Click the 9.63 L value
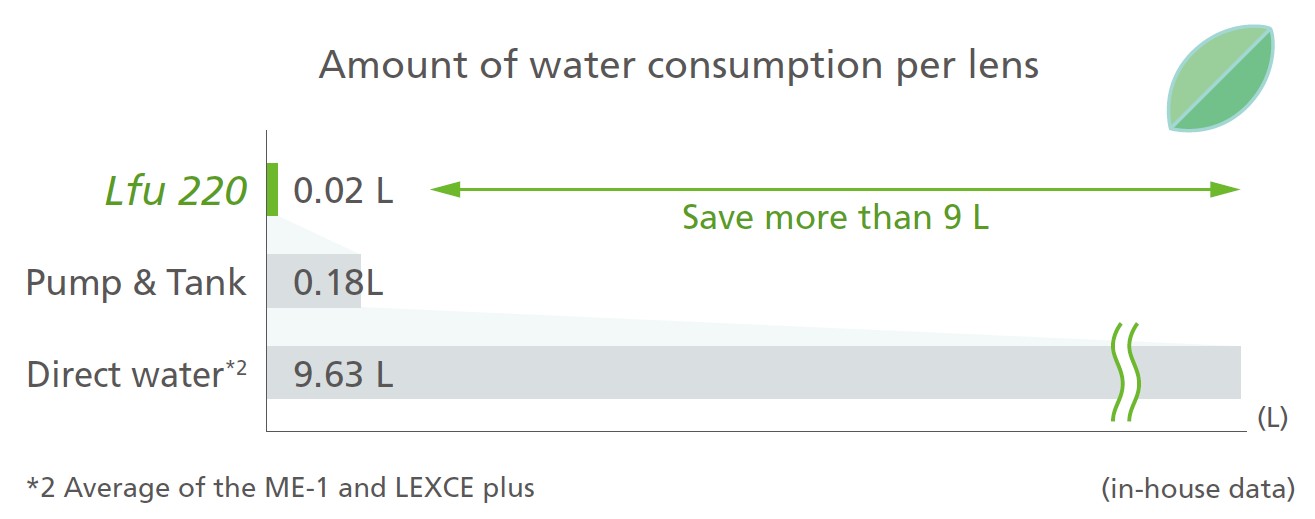 (x=343, y=374)
